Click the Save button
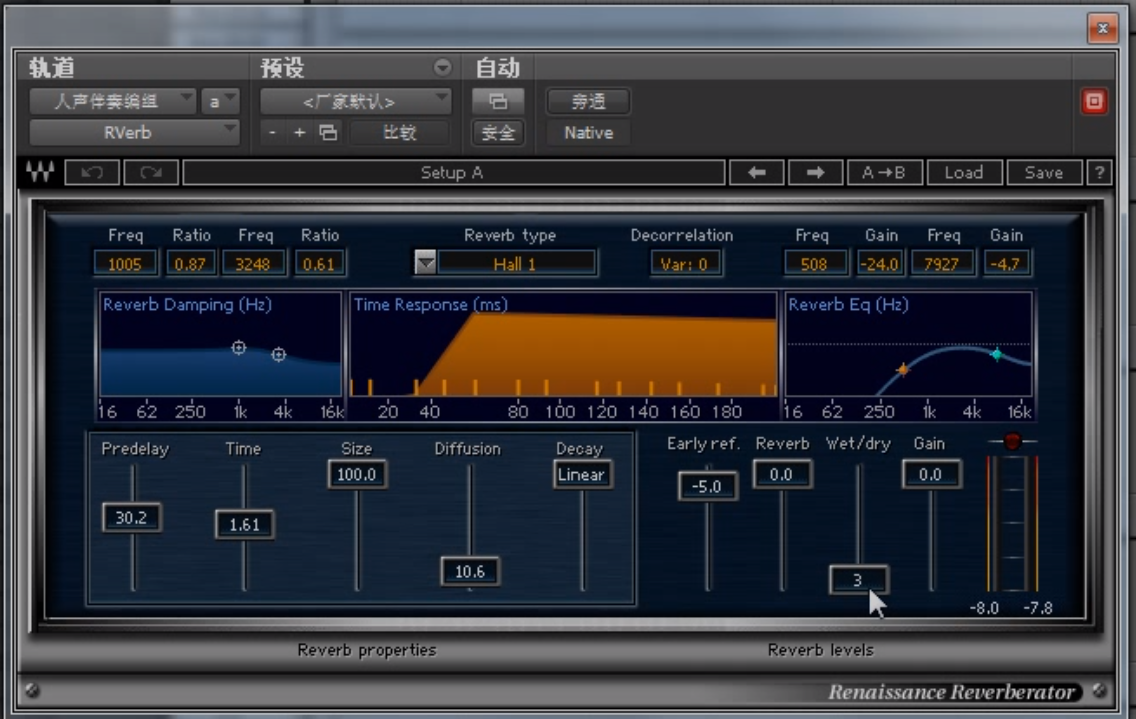Screen dimensions: 1136x719 click(x=1043, y=172)
